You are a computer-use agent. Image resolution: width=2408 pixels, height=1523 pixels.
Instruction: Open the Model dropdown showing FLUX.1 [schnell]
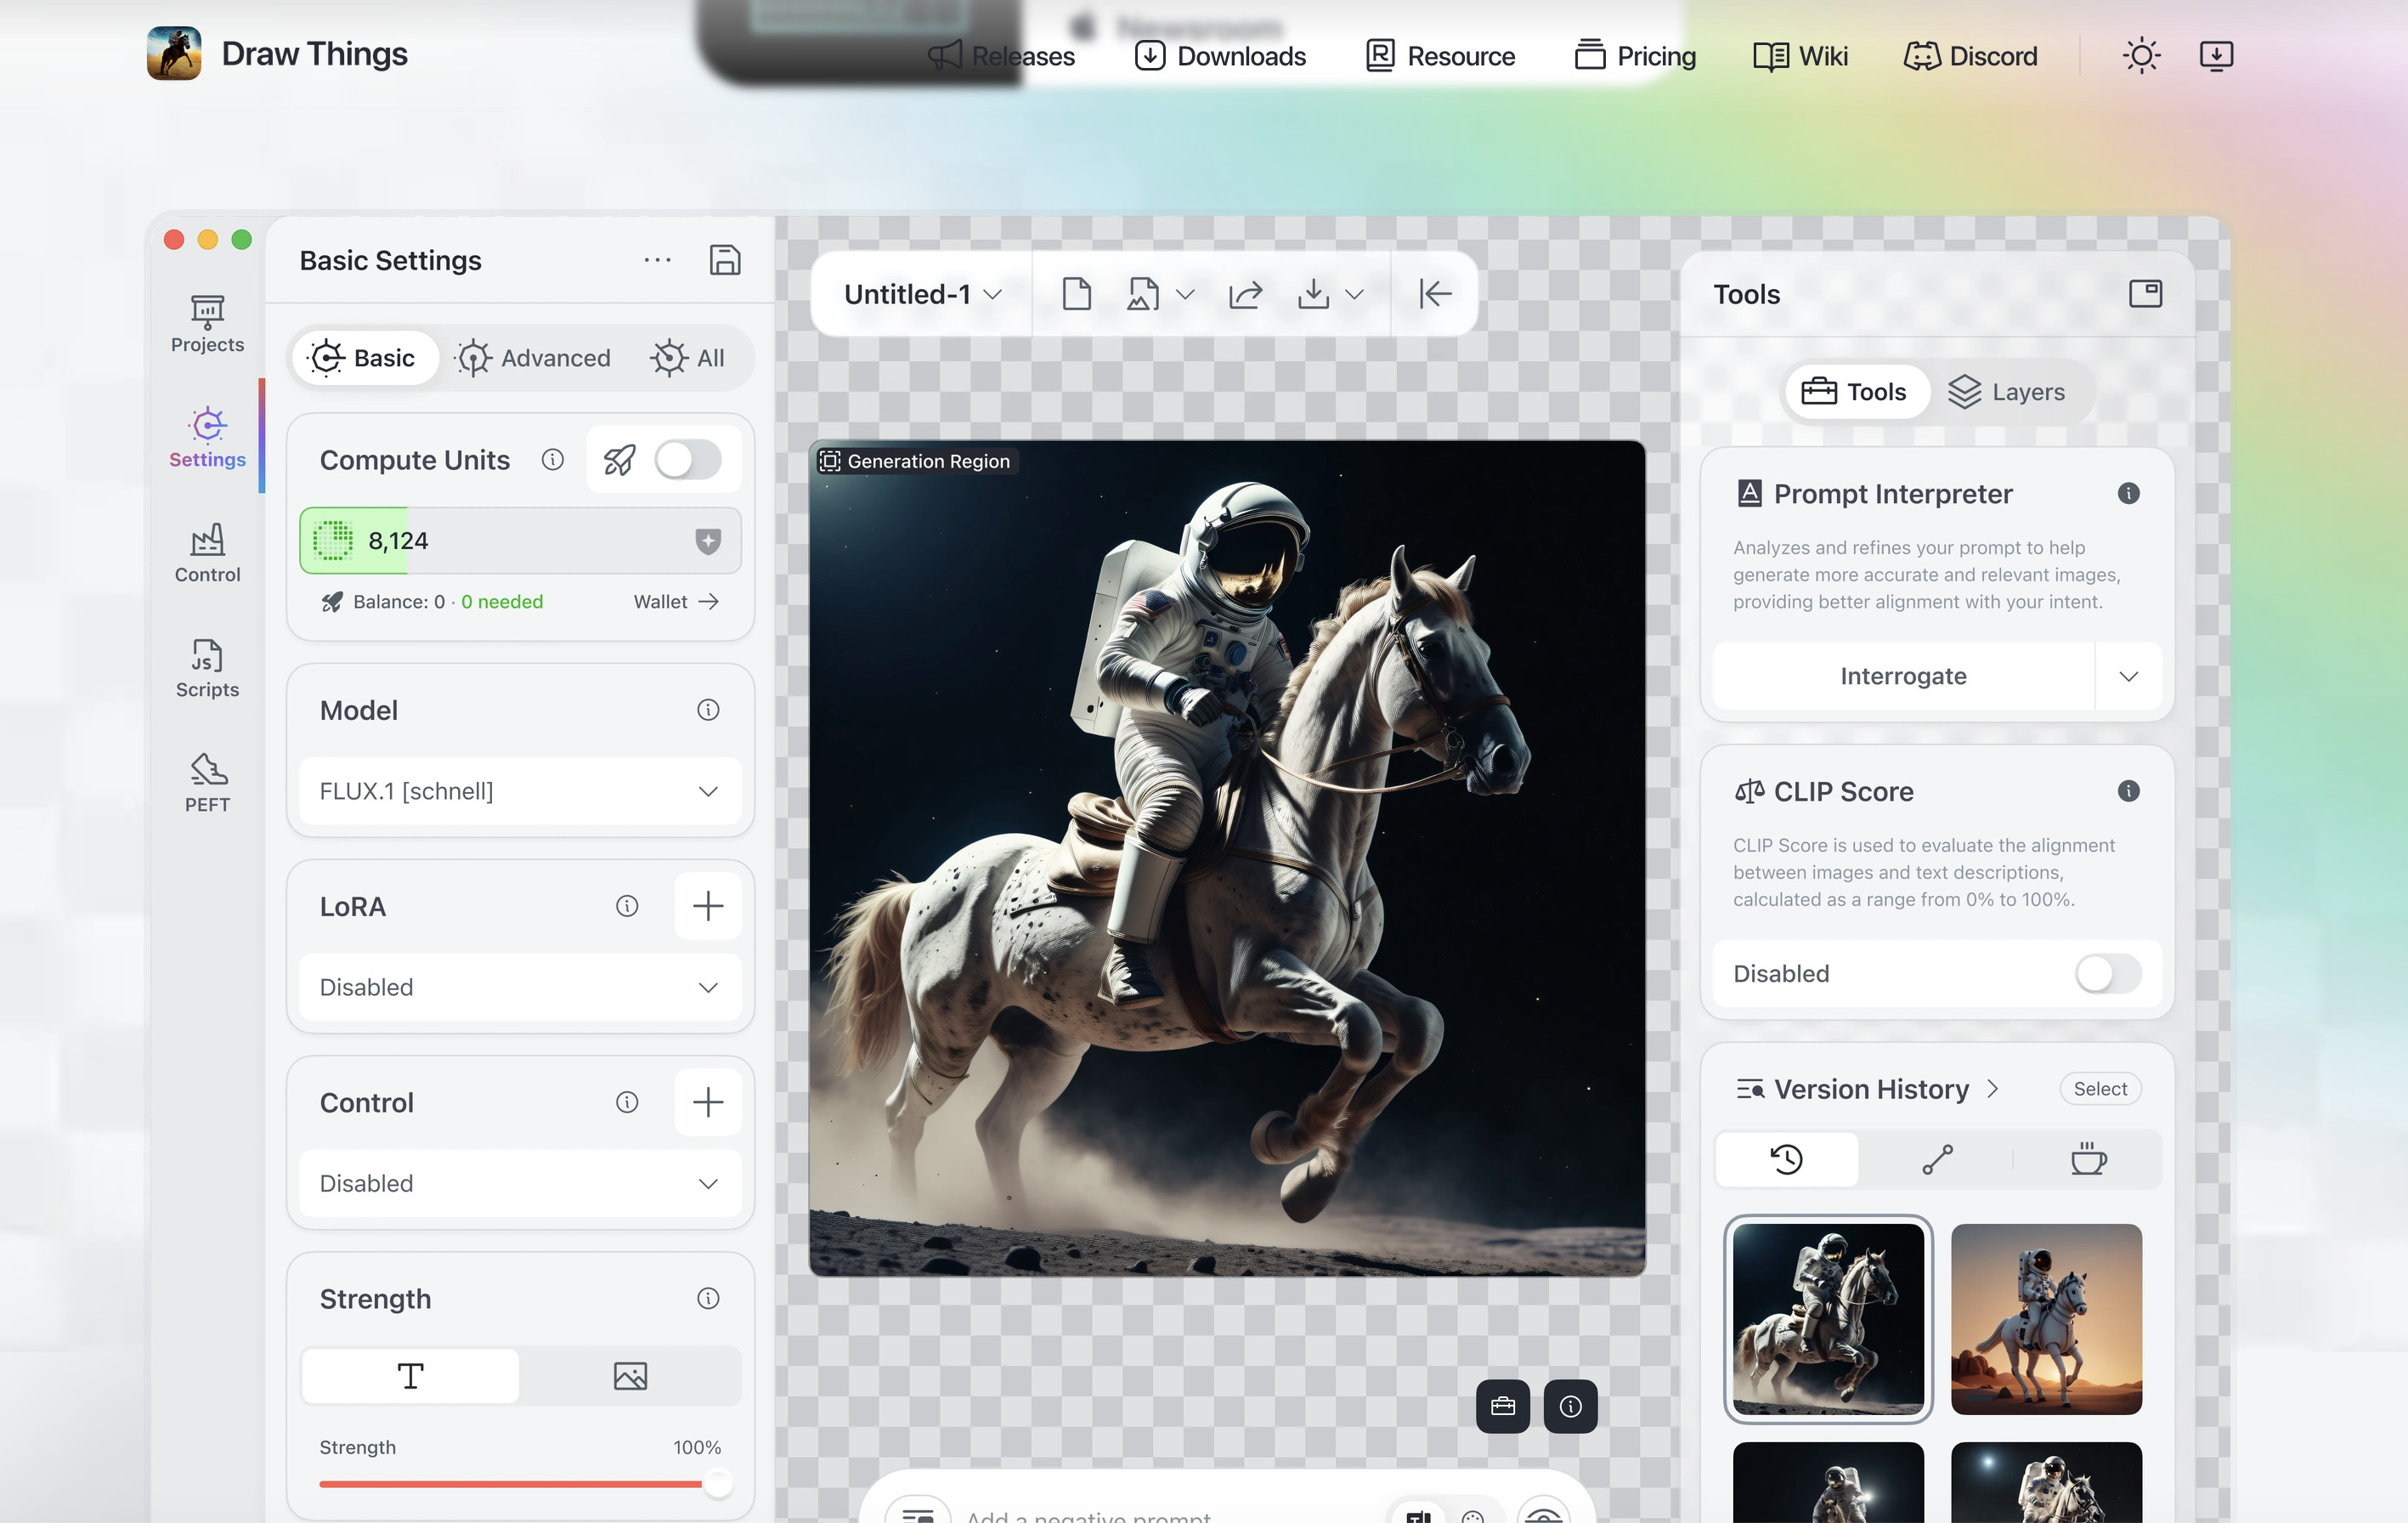(x=520, y=791)
